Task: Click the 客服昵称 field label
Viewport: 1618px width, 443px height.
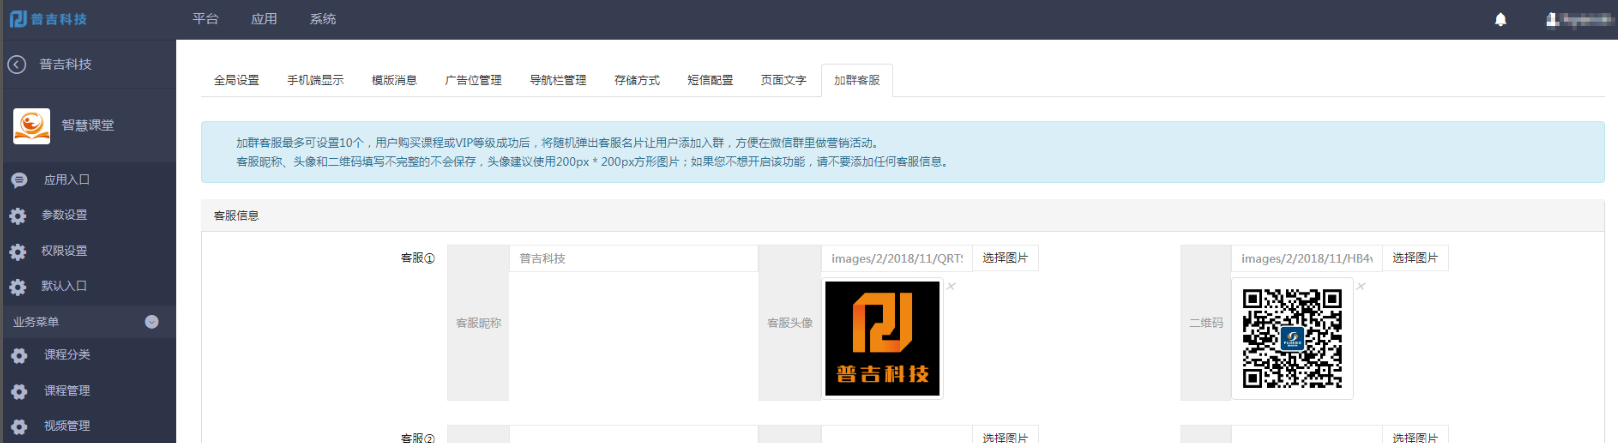Action: tap(478, 323)
